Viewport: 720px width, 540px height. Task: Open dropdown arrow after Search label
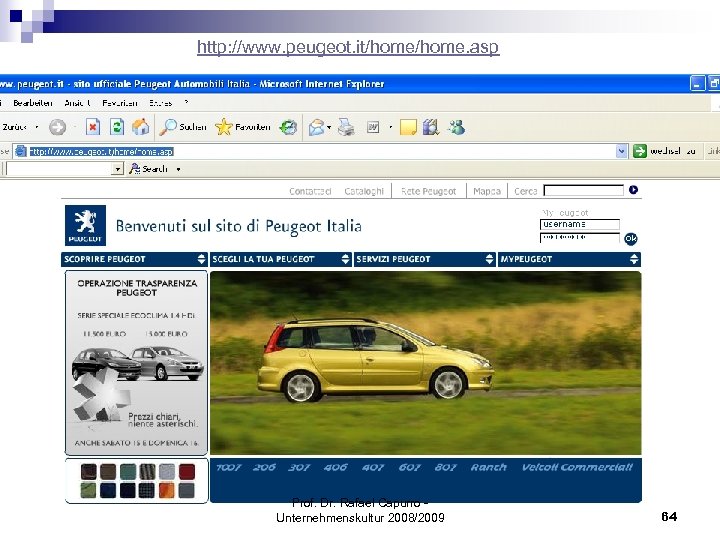pyautogui.click(x=178, y=169)
